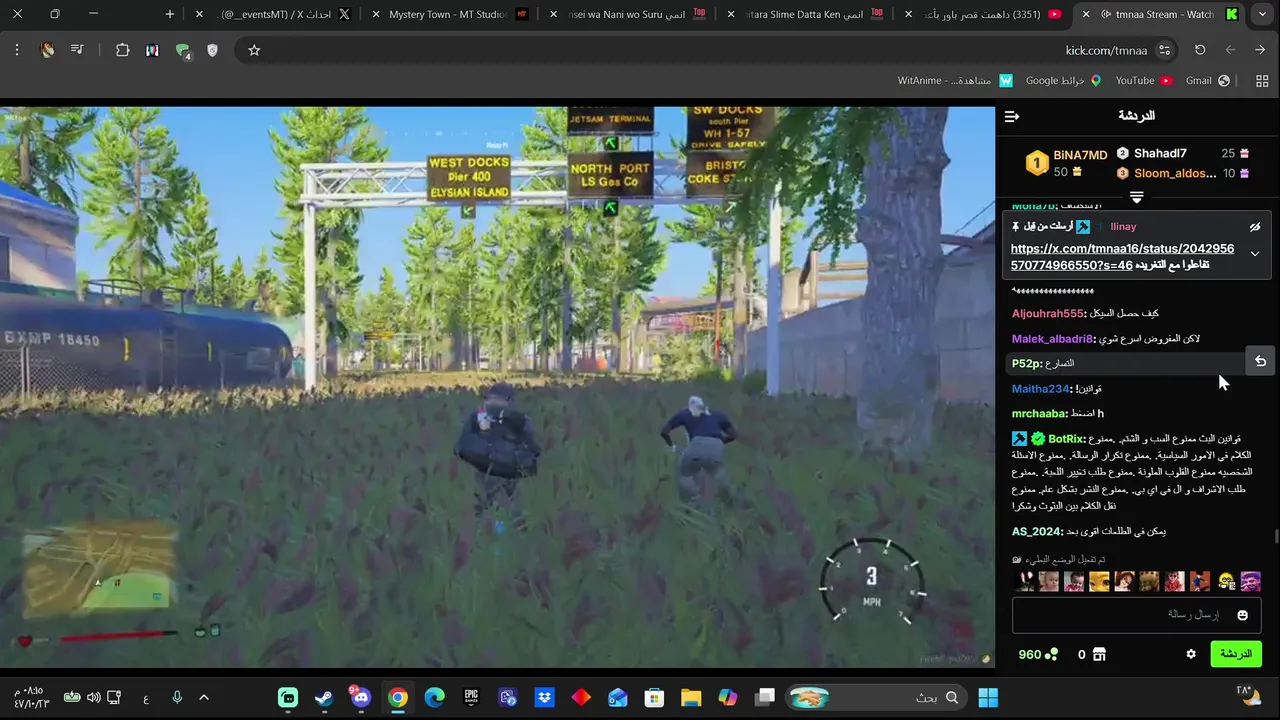Open the Windows Start button

pyautogui.click(x=988, y=697)
